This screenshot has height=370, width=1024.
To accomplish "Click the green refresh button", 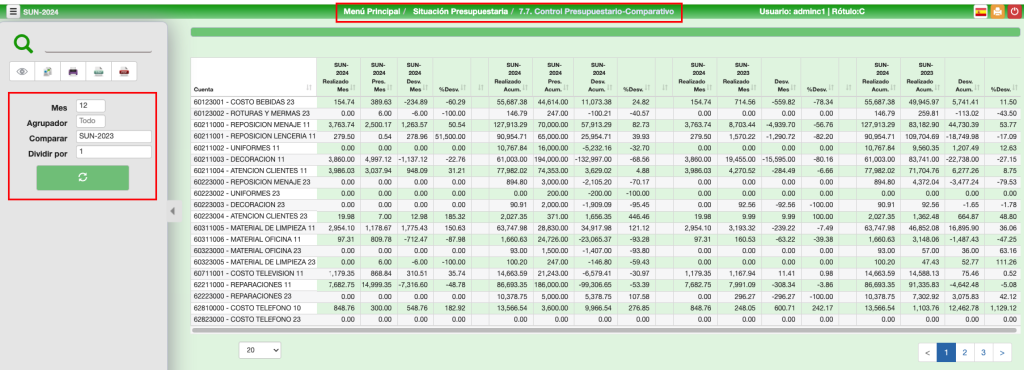I will tap(82, 177).
